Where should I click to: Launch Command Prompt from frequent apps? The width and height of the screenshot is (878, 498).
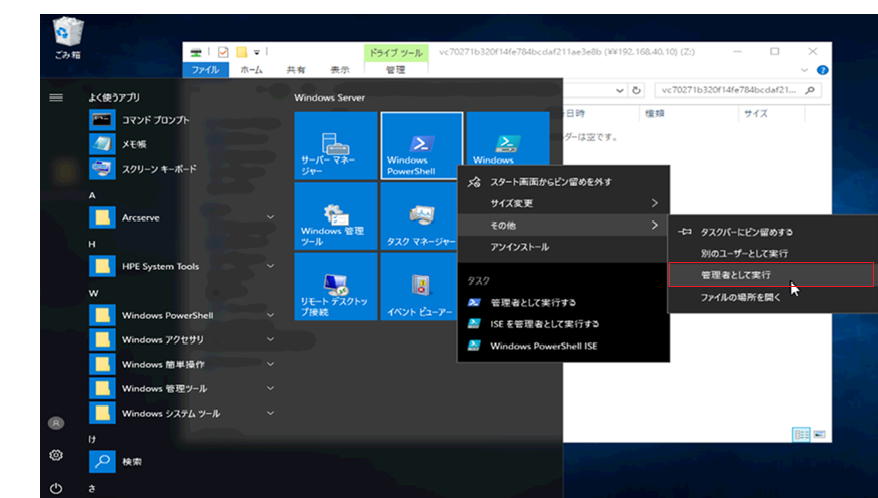tap(140, 120)
